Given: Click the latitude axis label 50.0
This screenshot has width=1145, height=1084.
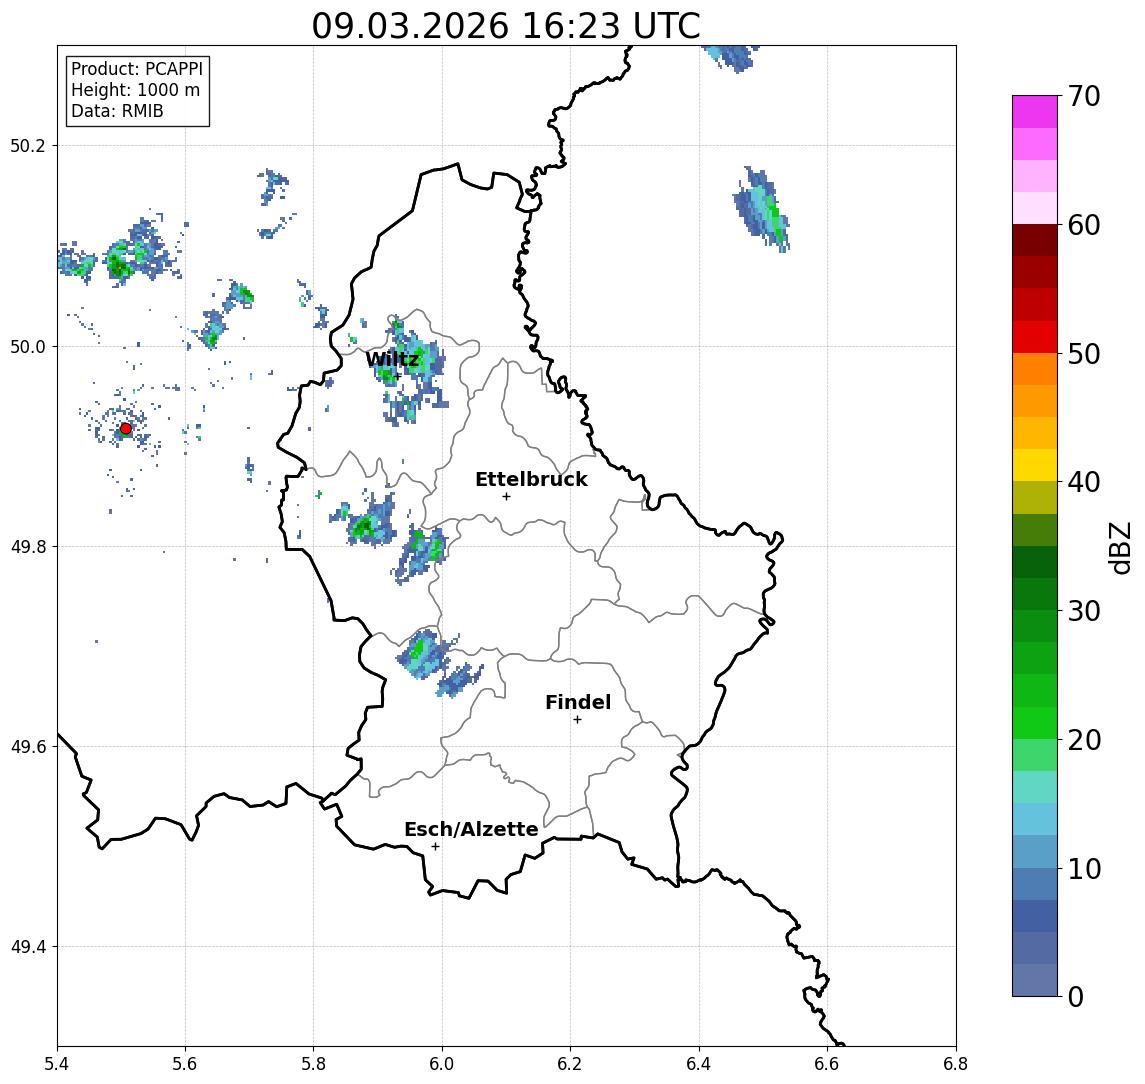Looking at the screenshot, I should coord(28,346).
